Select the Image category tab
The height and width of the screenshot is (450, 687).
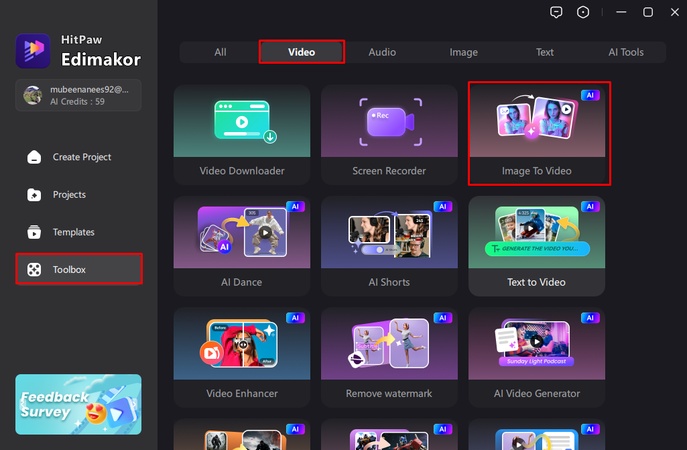pos(463,52)
